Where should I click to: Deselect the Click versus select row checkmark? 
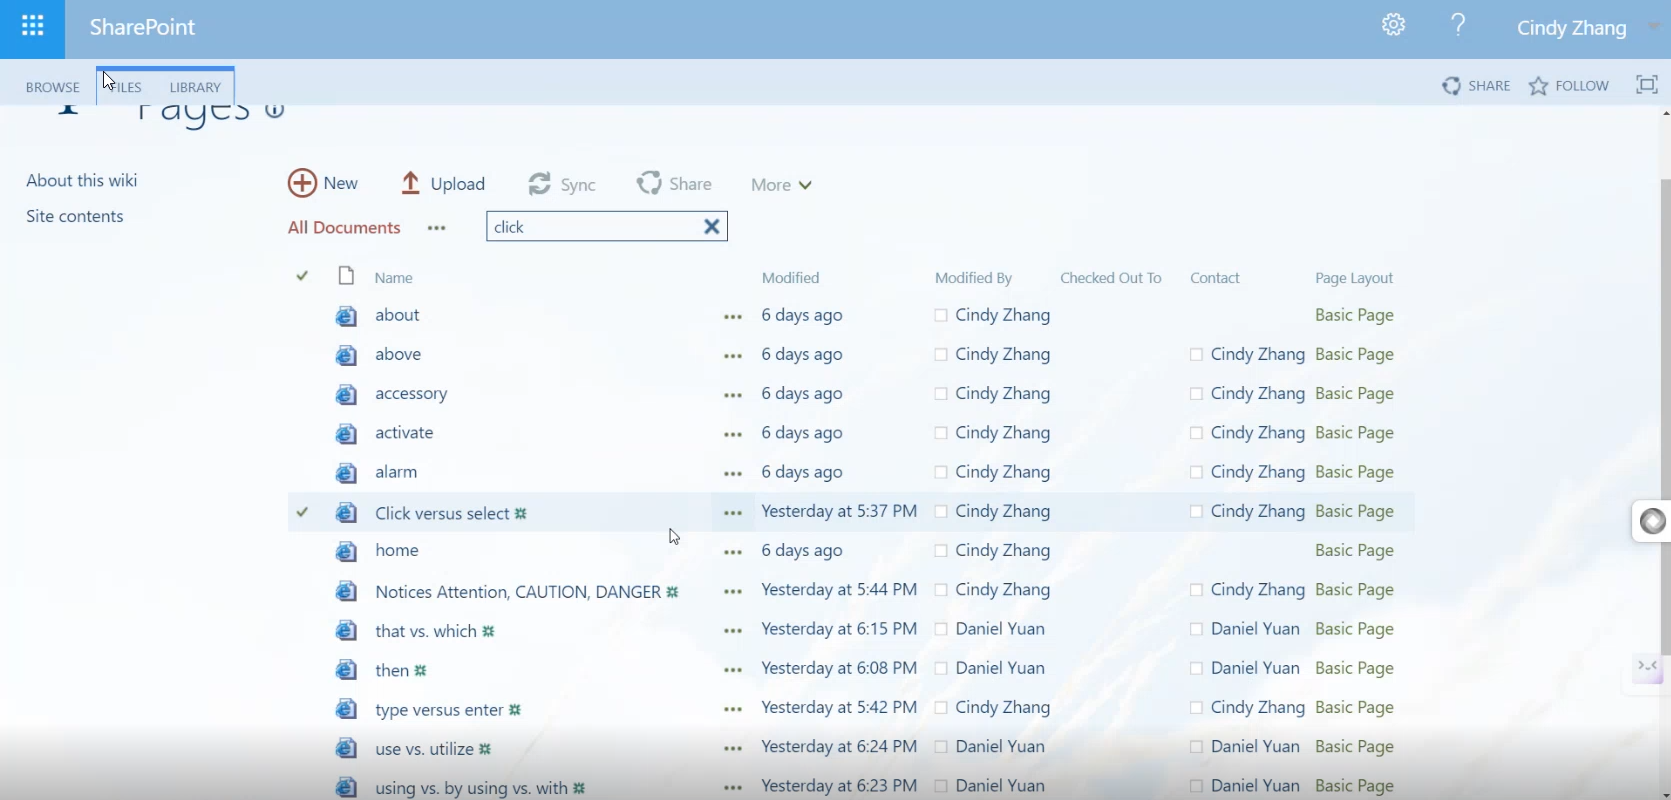tap(302, 512)
